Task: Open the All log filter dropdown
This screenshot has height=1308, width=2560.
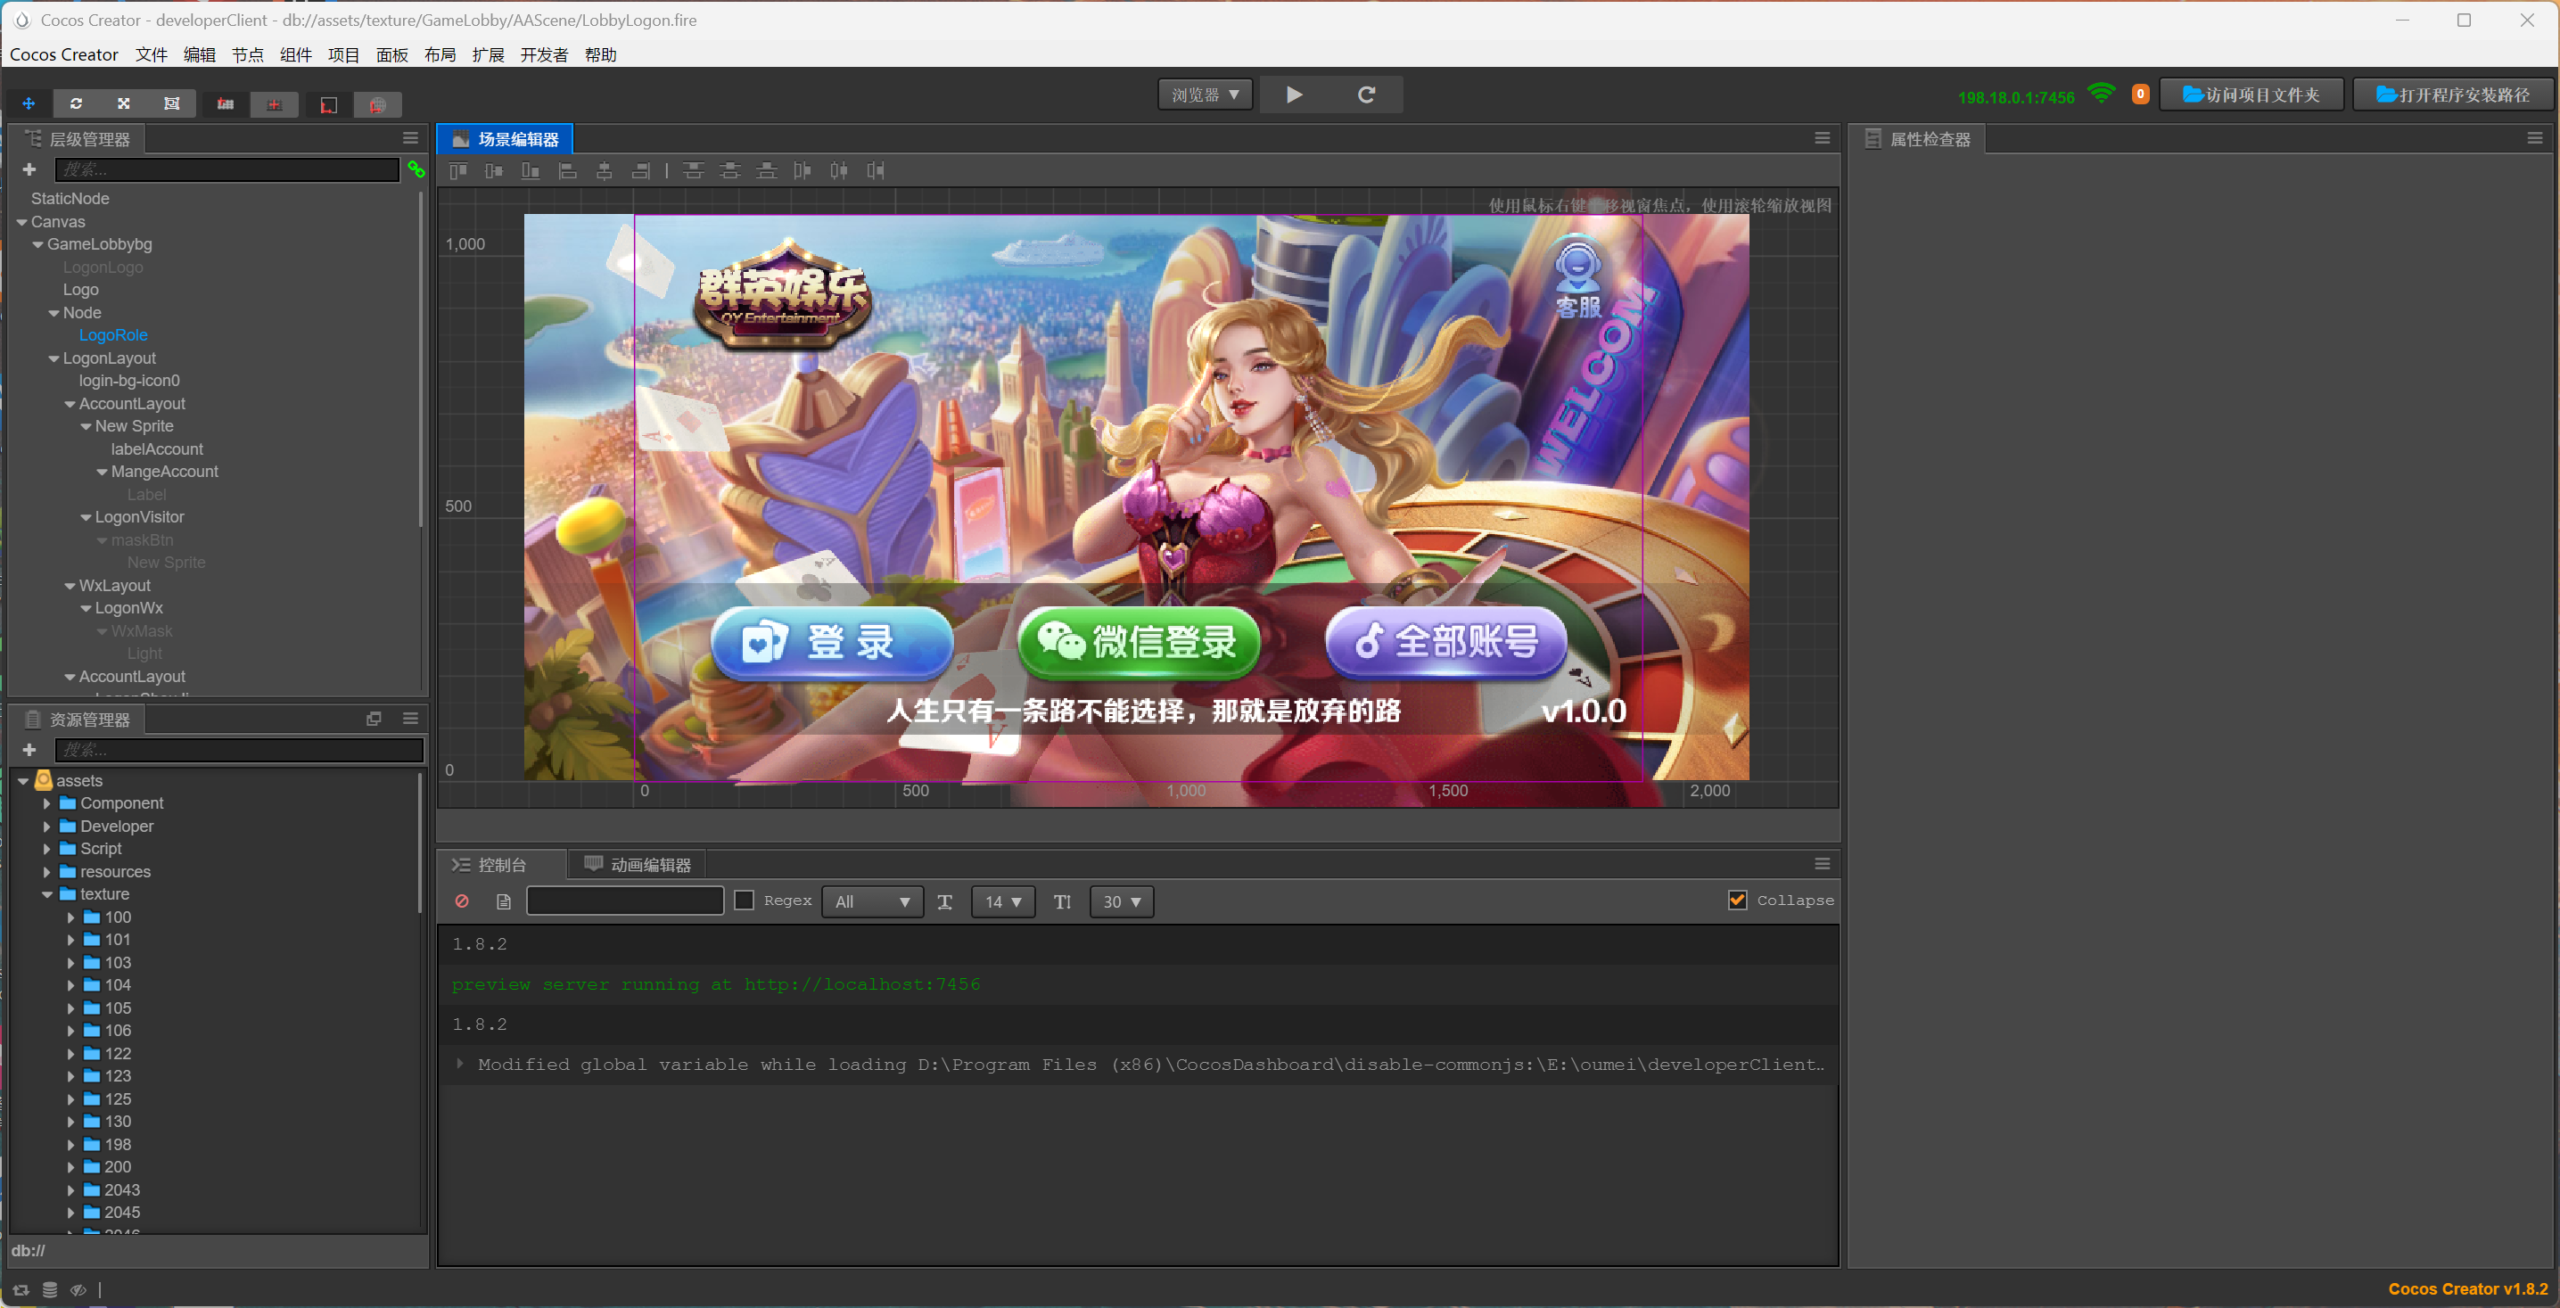Action: [x=871, y=901]
